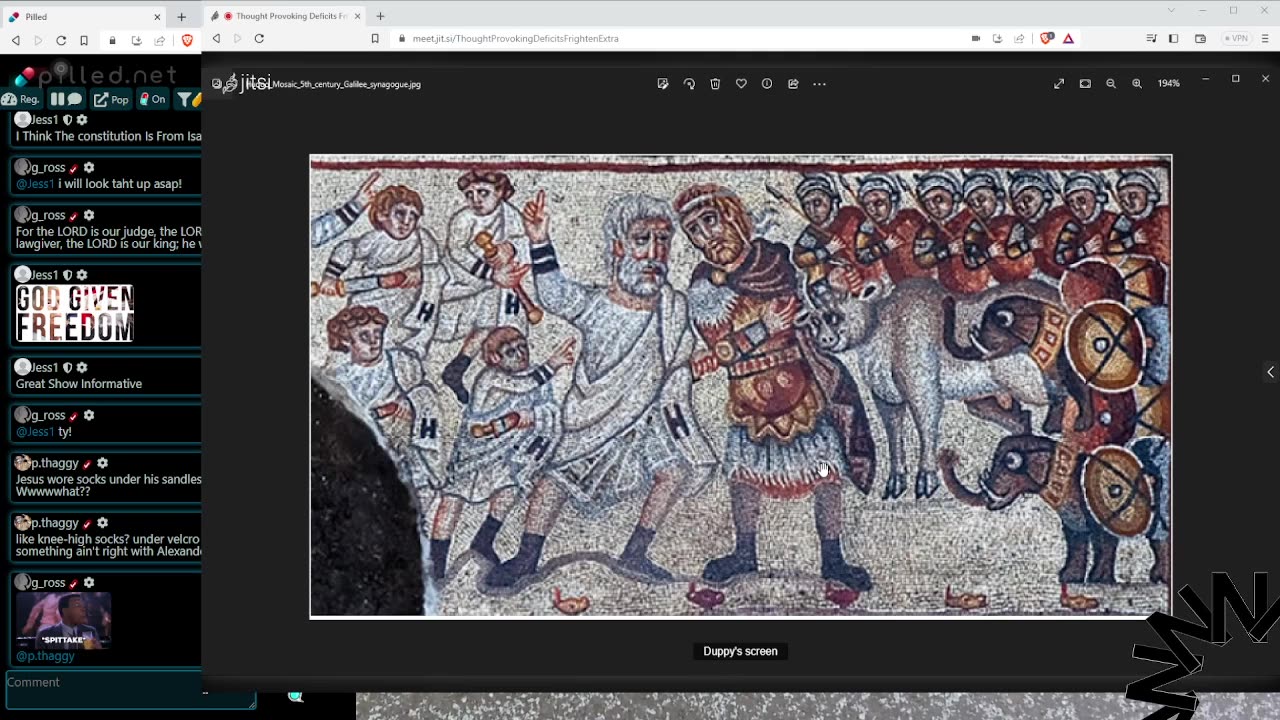The image size is (1280, 720).
Task: Click the Duppy's screen label
Action: click(740, 651)
